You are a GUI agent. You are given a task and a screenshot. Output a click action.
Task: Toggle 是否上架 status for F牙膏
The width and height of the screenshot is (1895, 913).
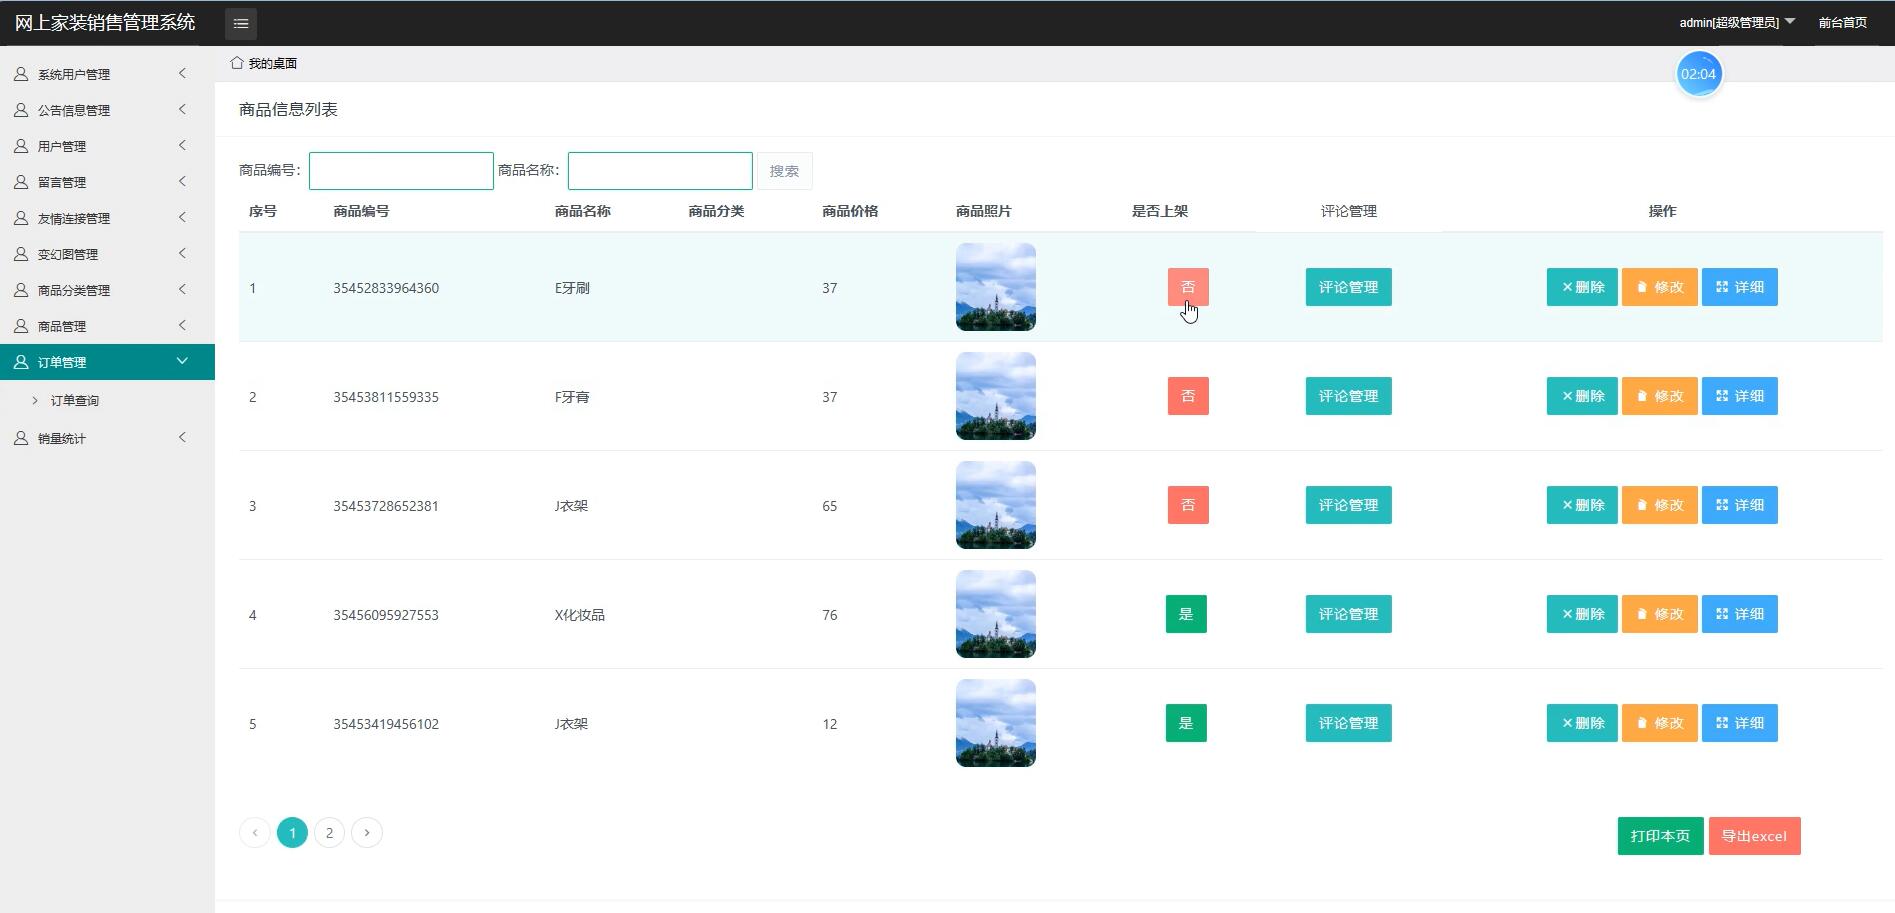1188,396
